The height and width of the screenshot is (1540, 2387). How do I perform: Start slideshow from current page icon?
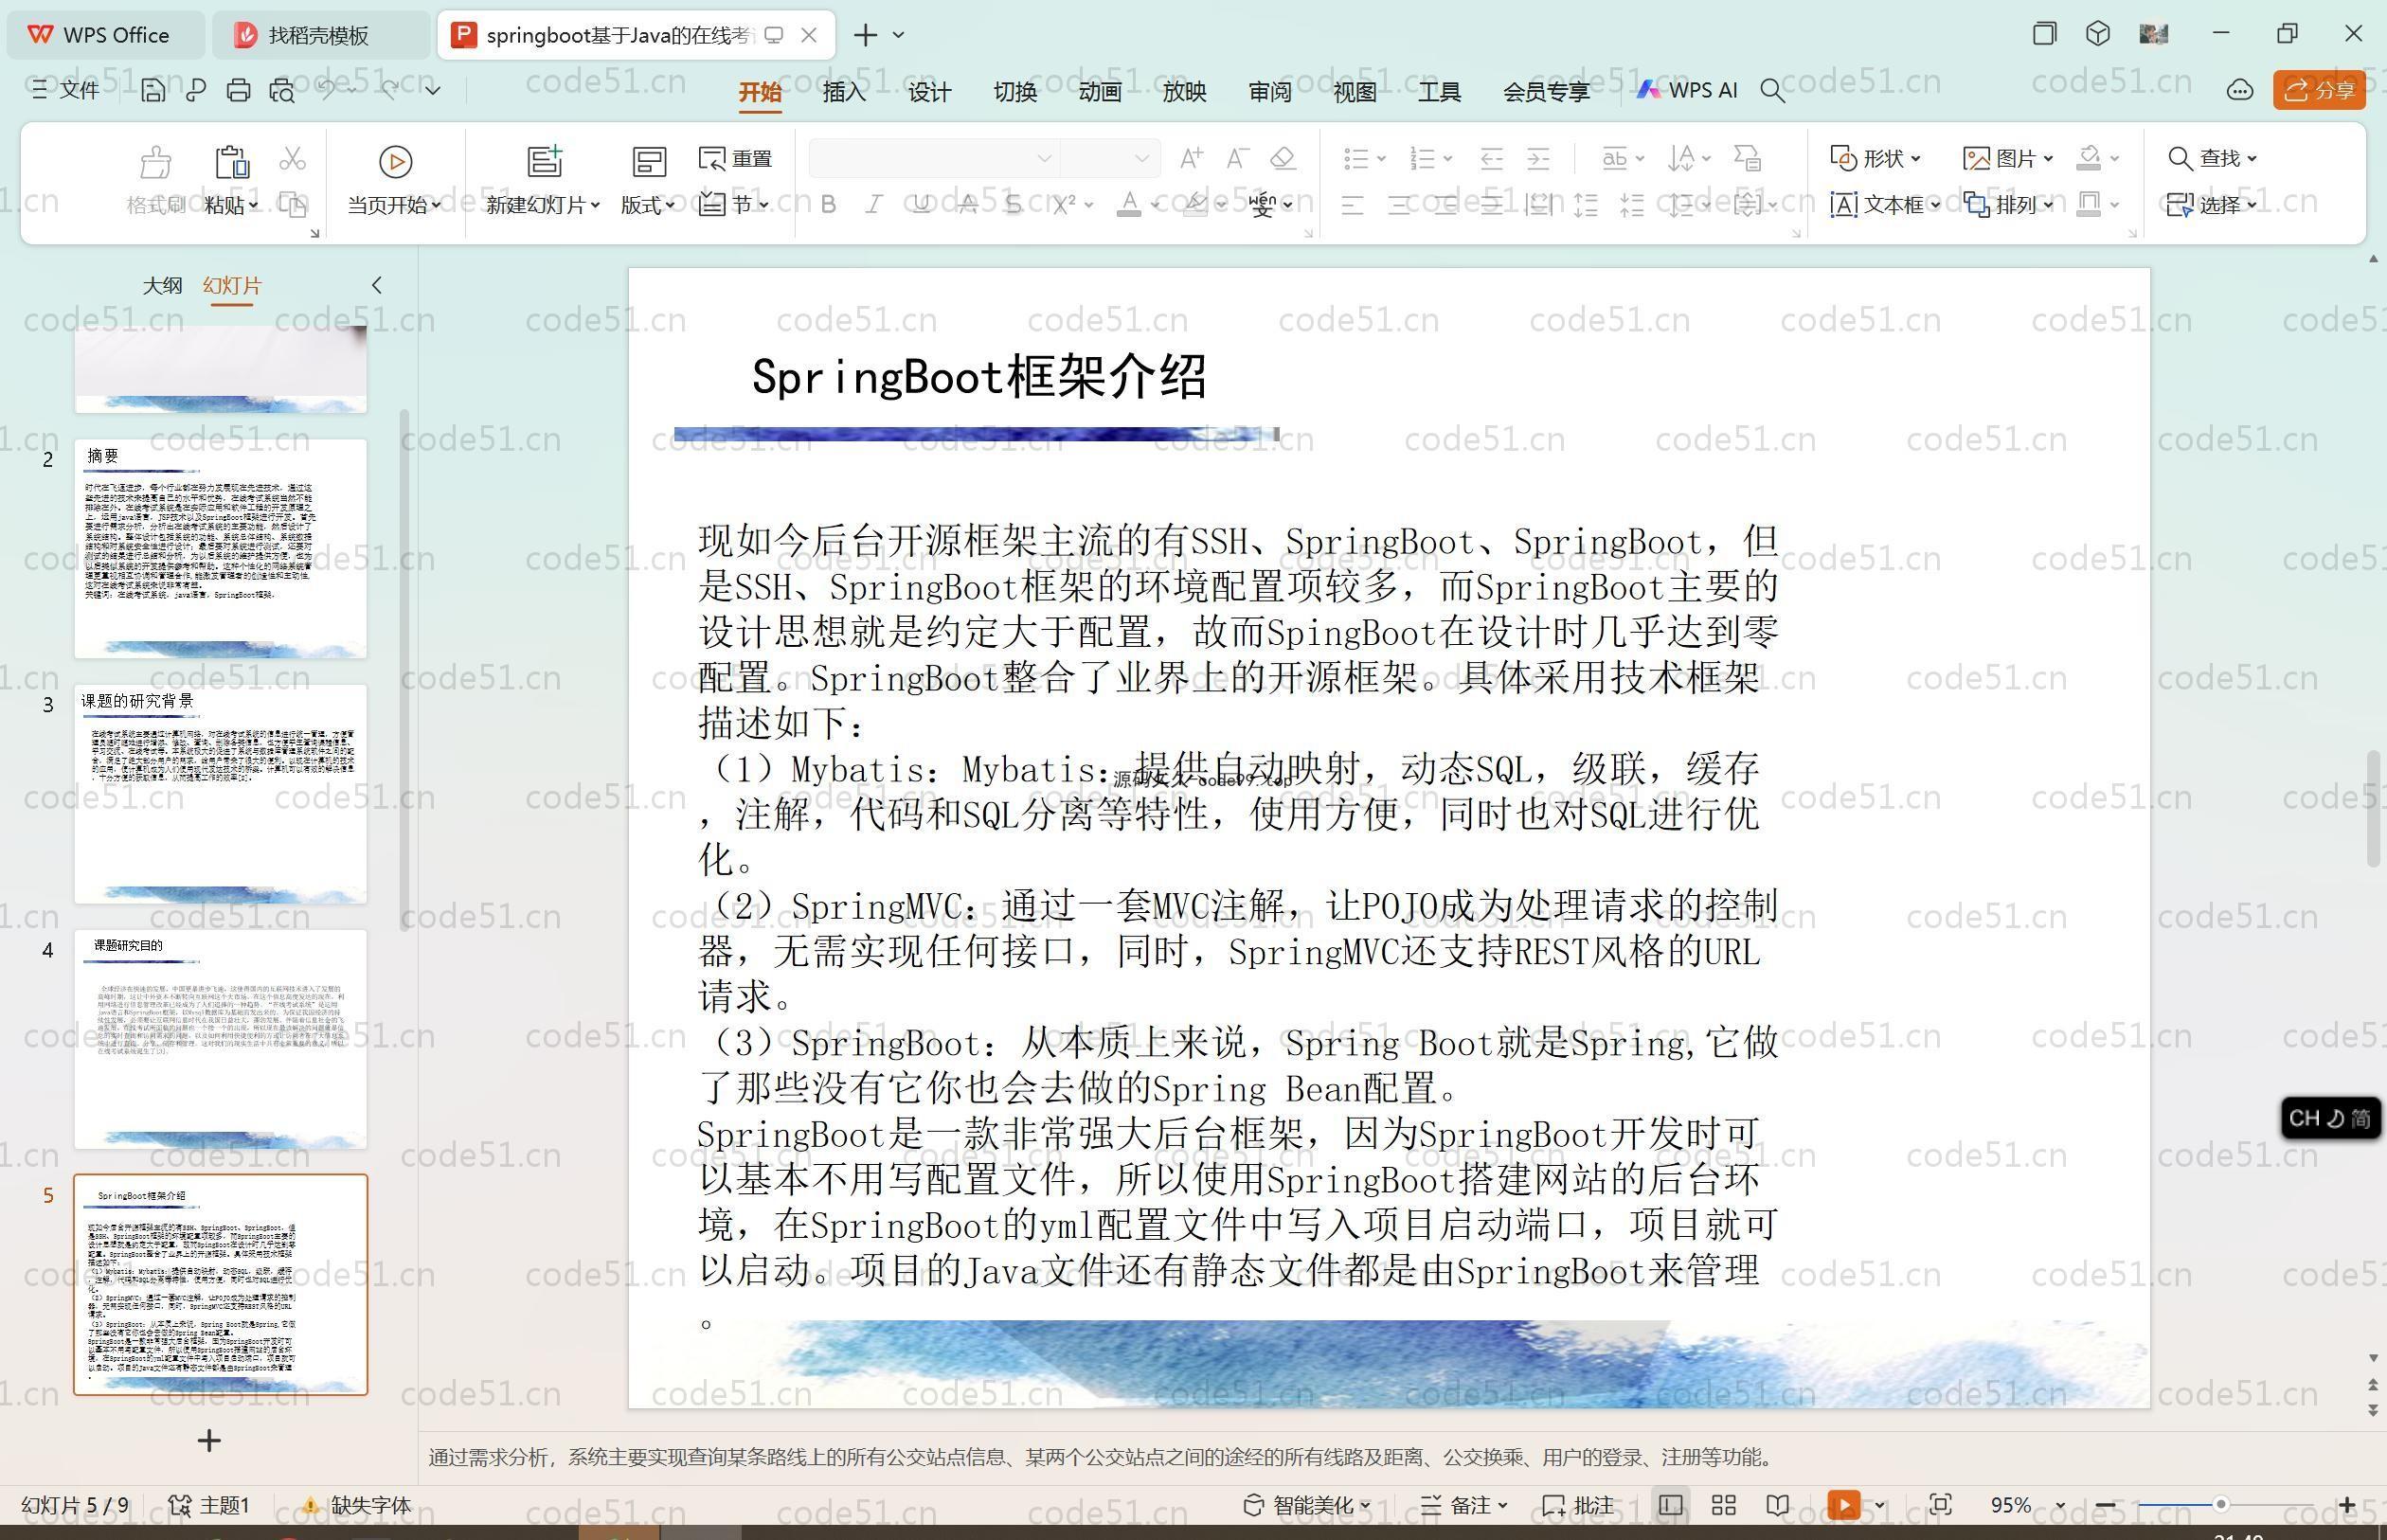(x=395, y=161)
